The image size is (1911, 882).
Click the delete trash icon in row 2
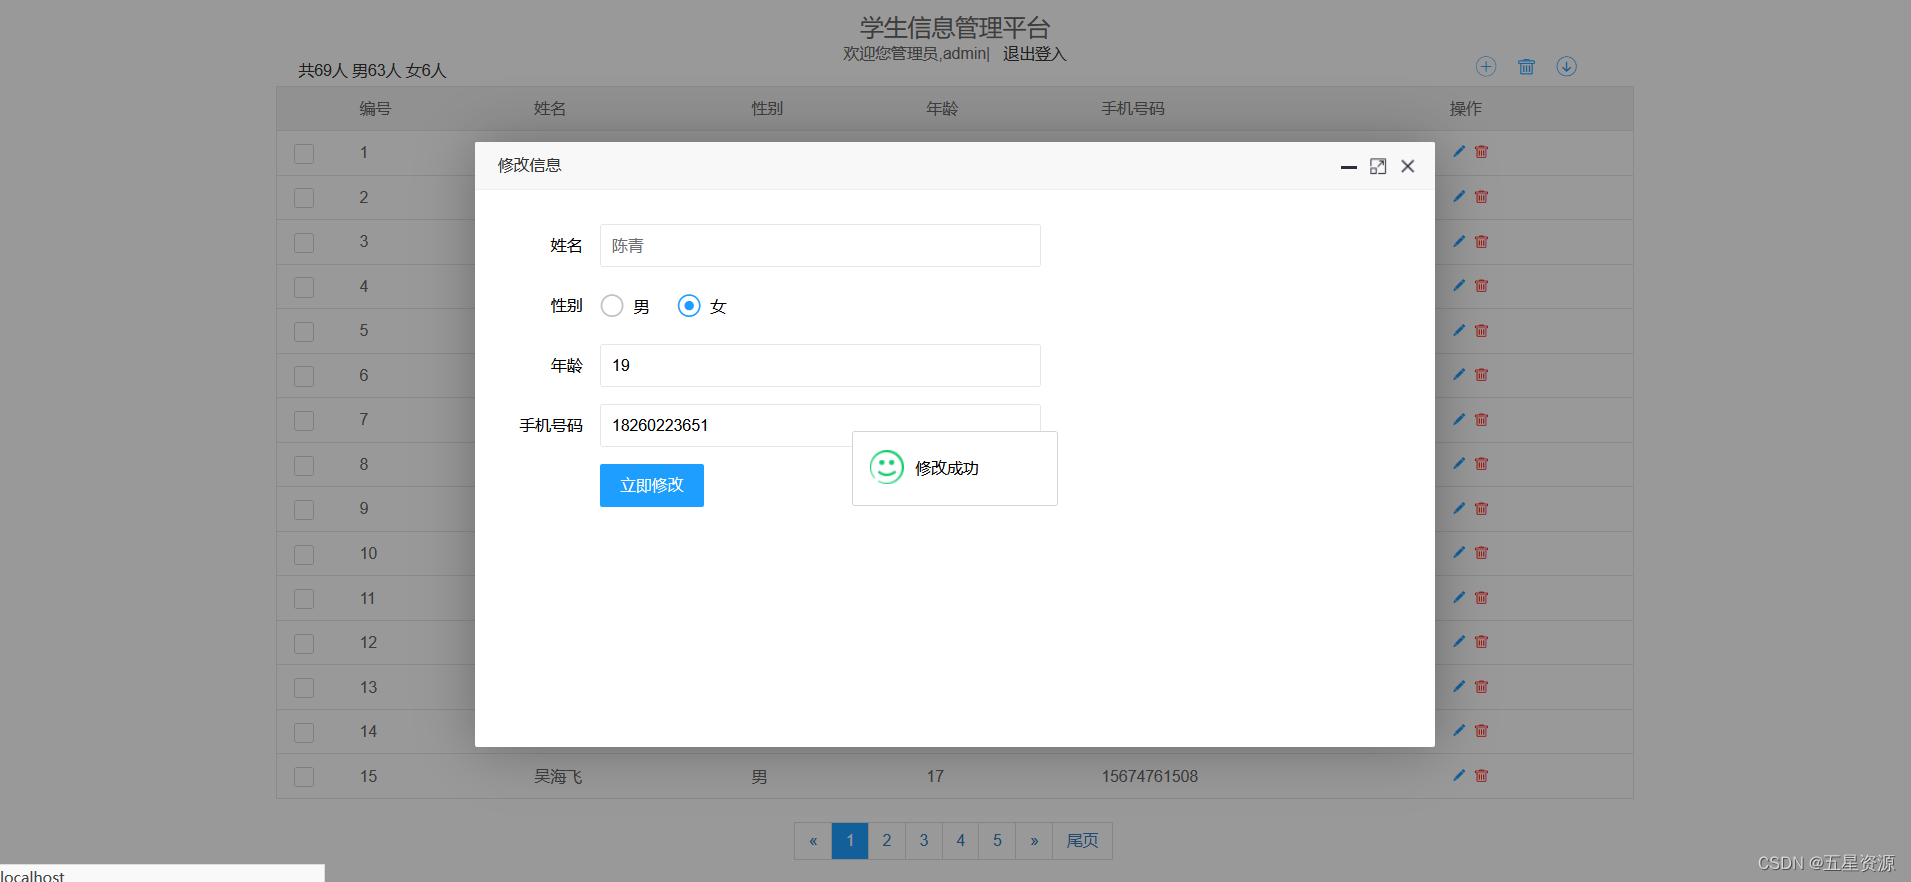[1482, 197]
